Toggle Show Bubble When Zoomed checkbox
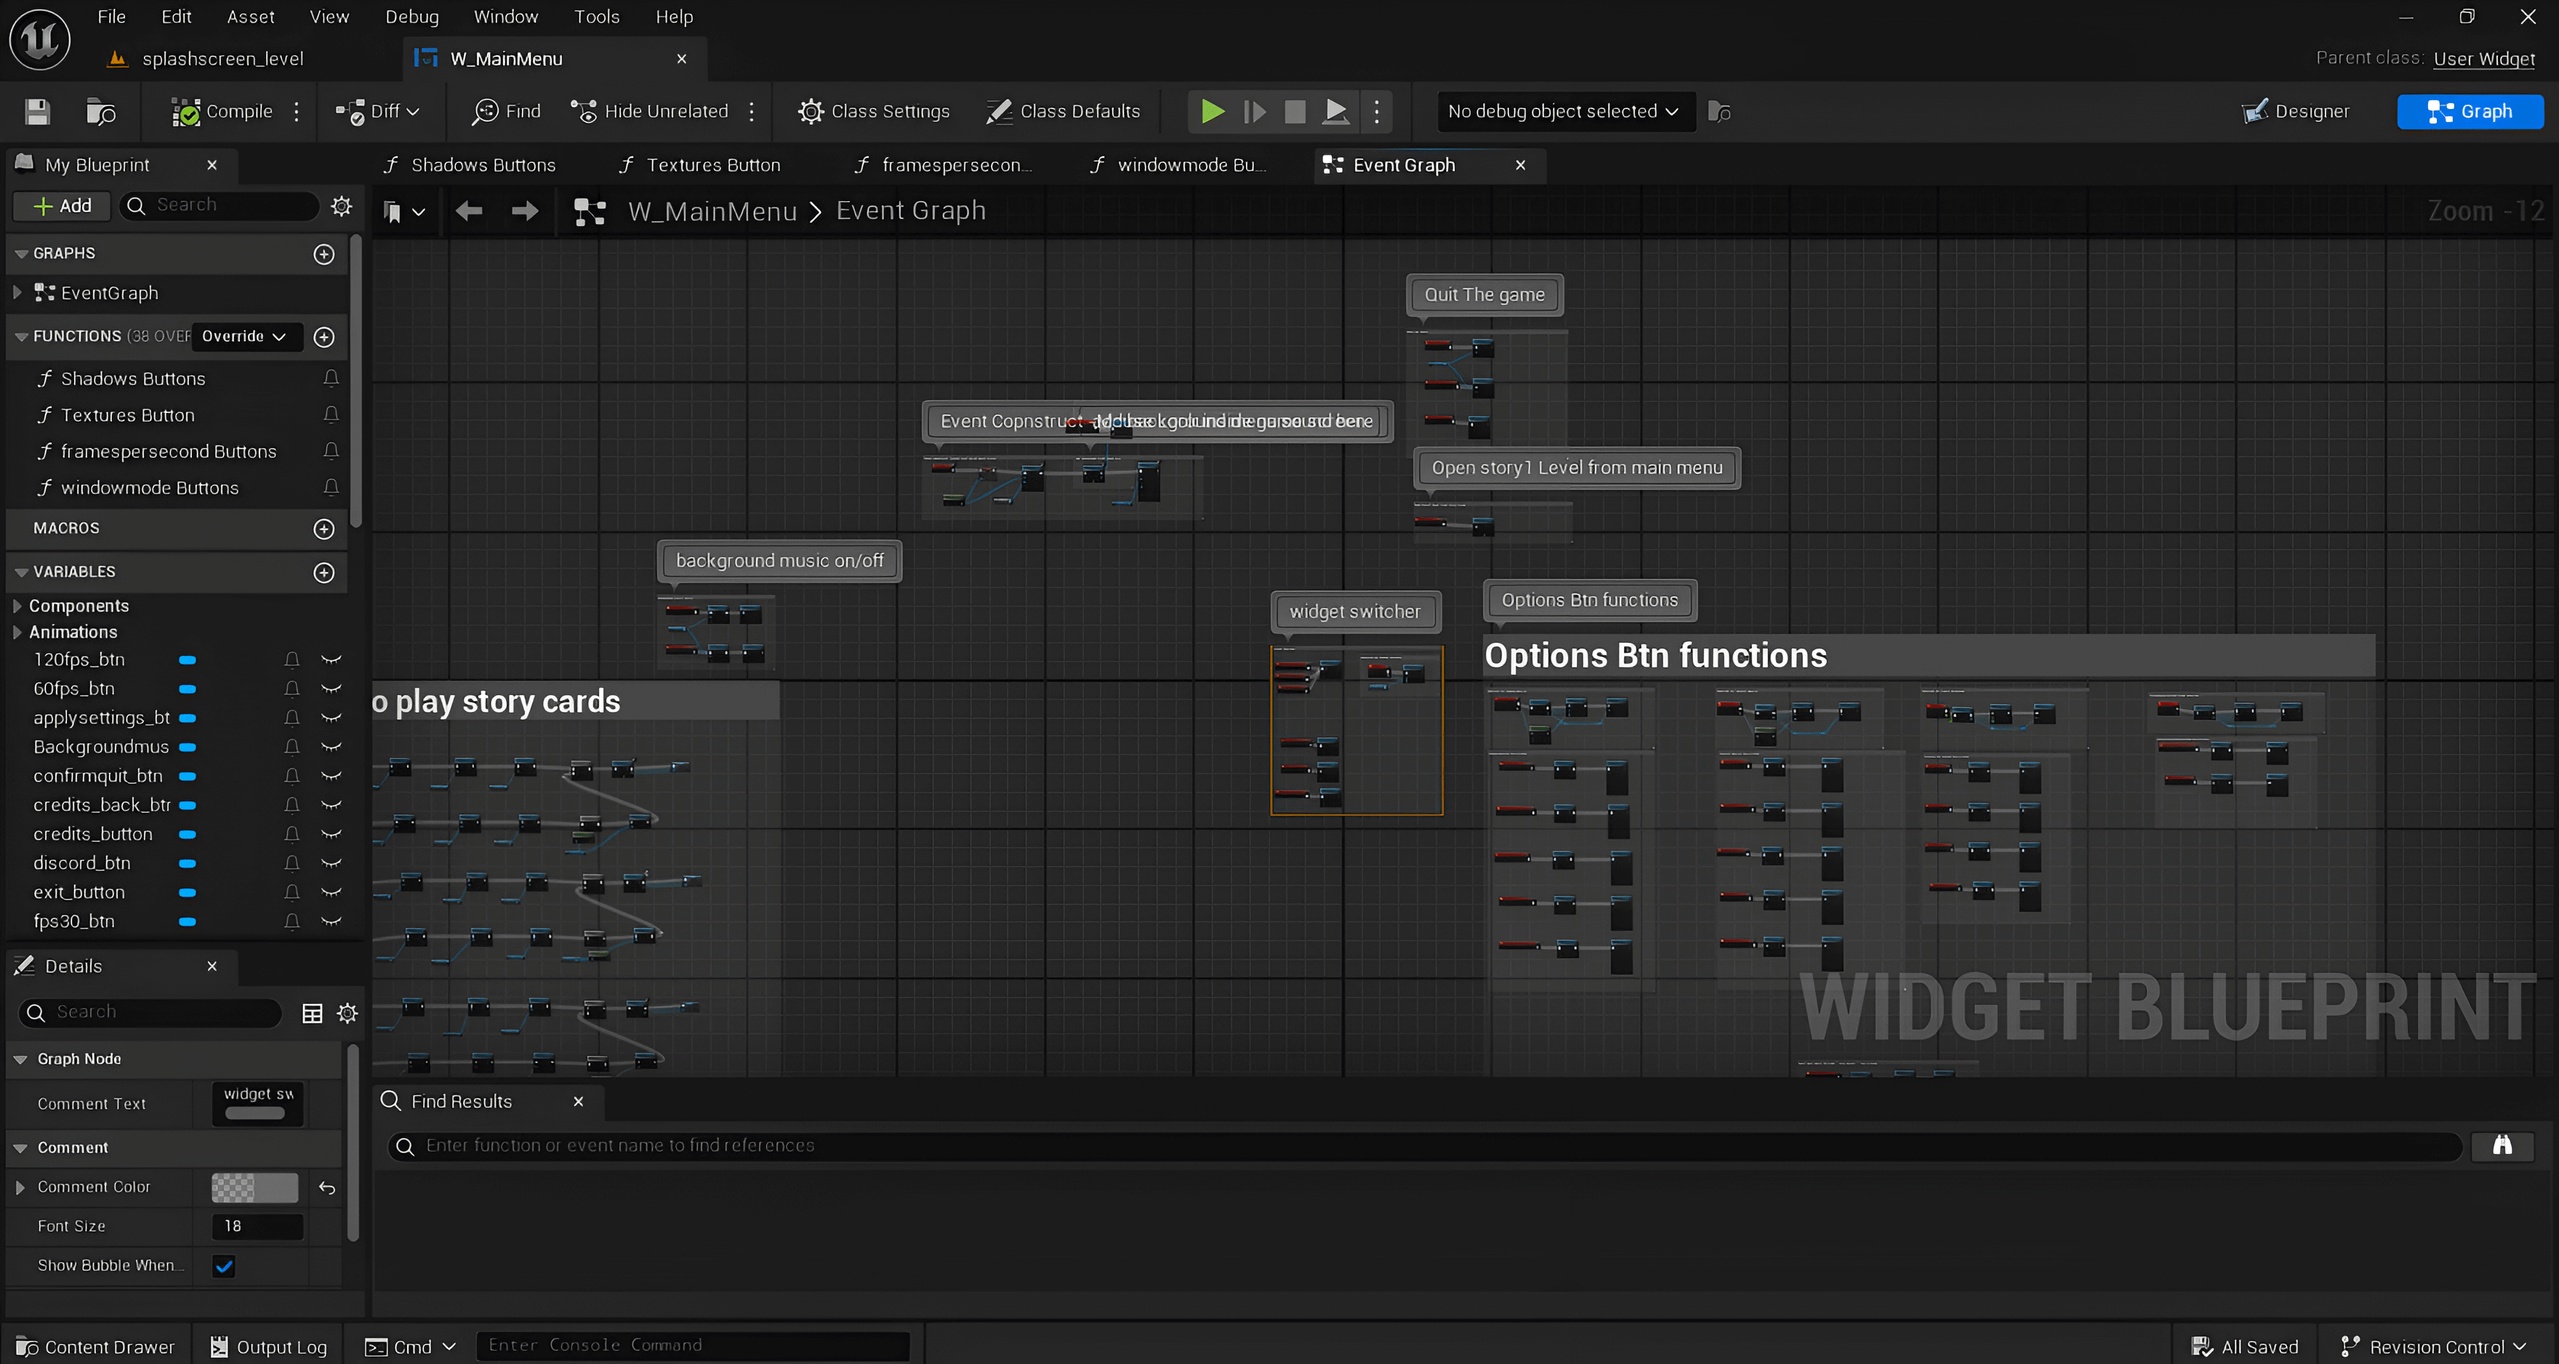2559x1364 pixels. pyautogui.click(x=224, y=1266)
